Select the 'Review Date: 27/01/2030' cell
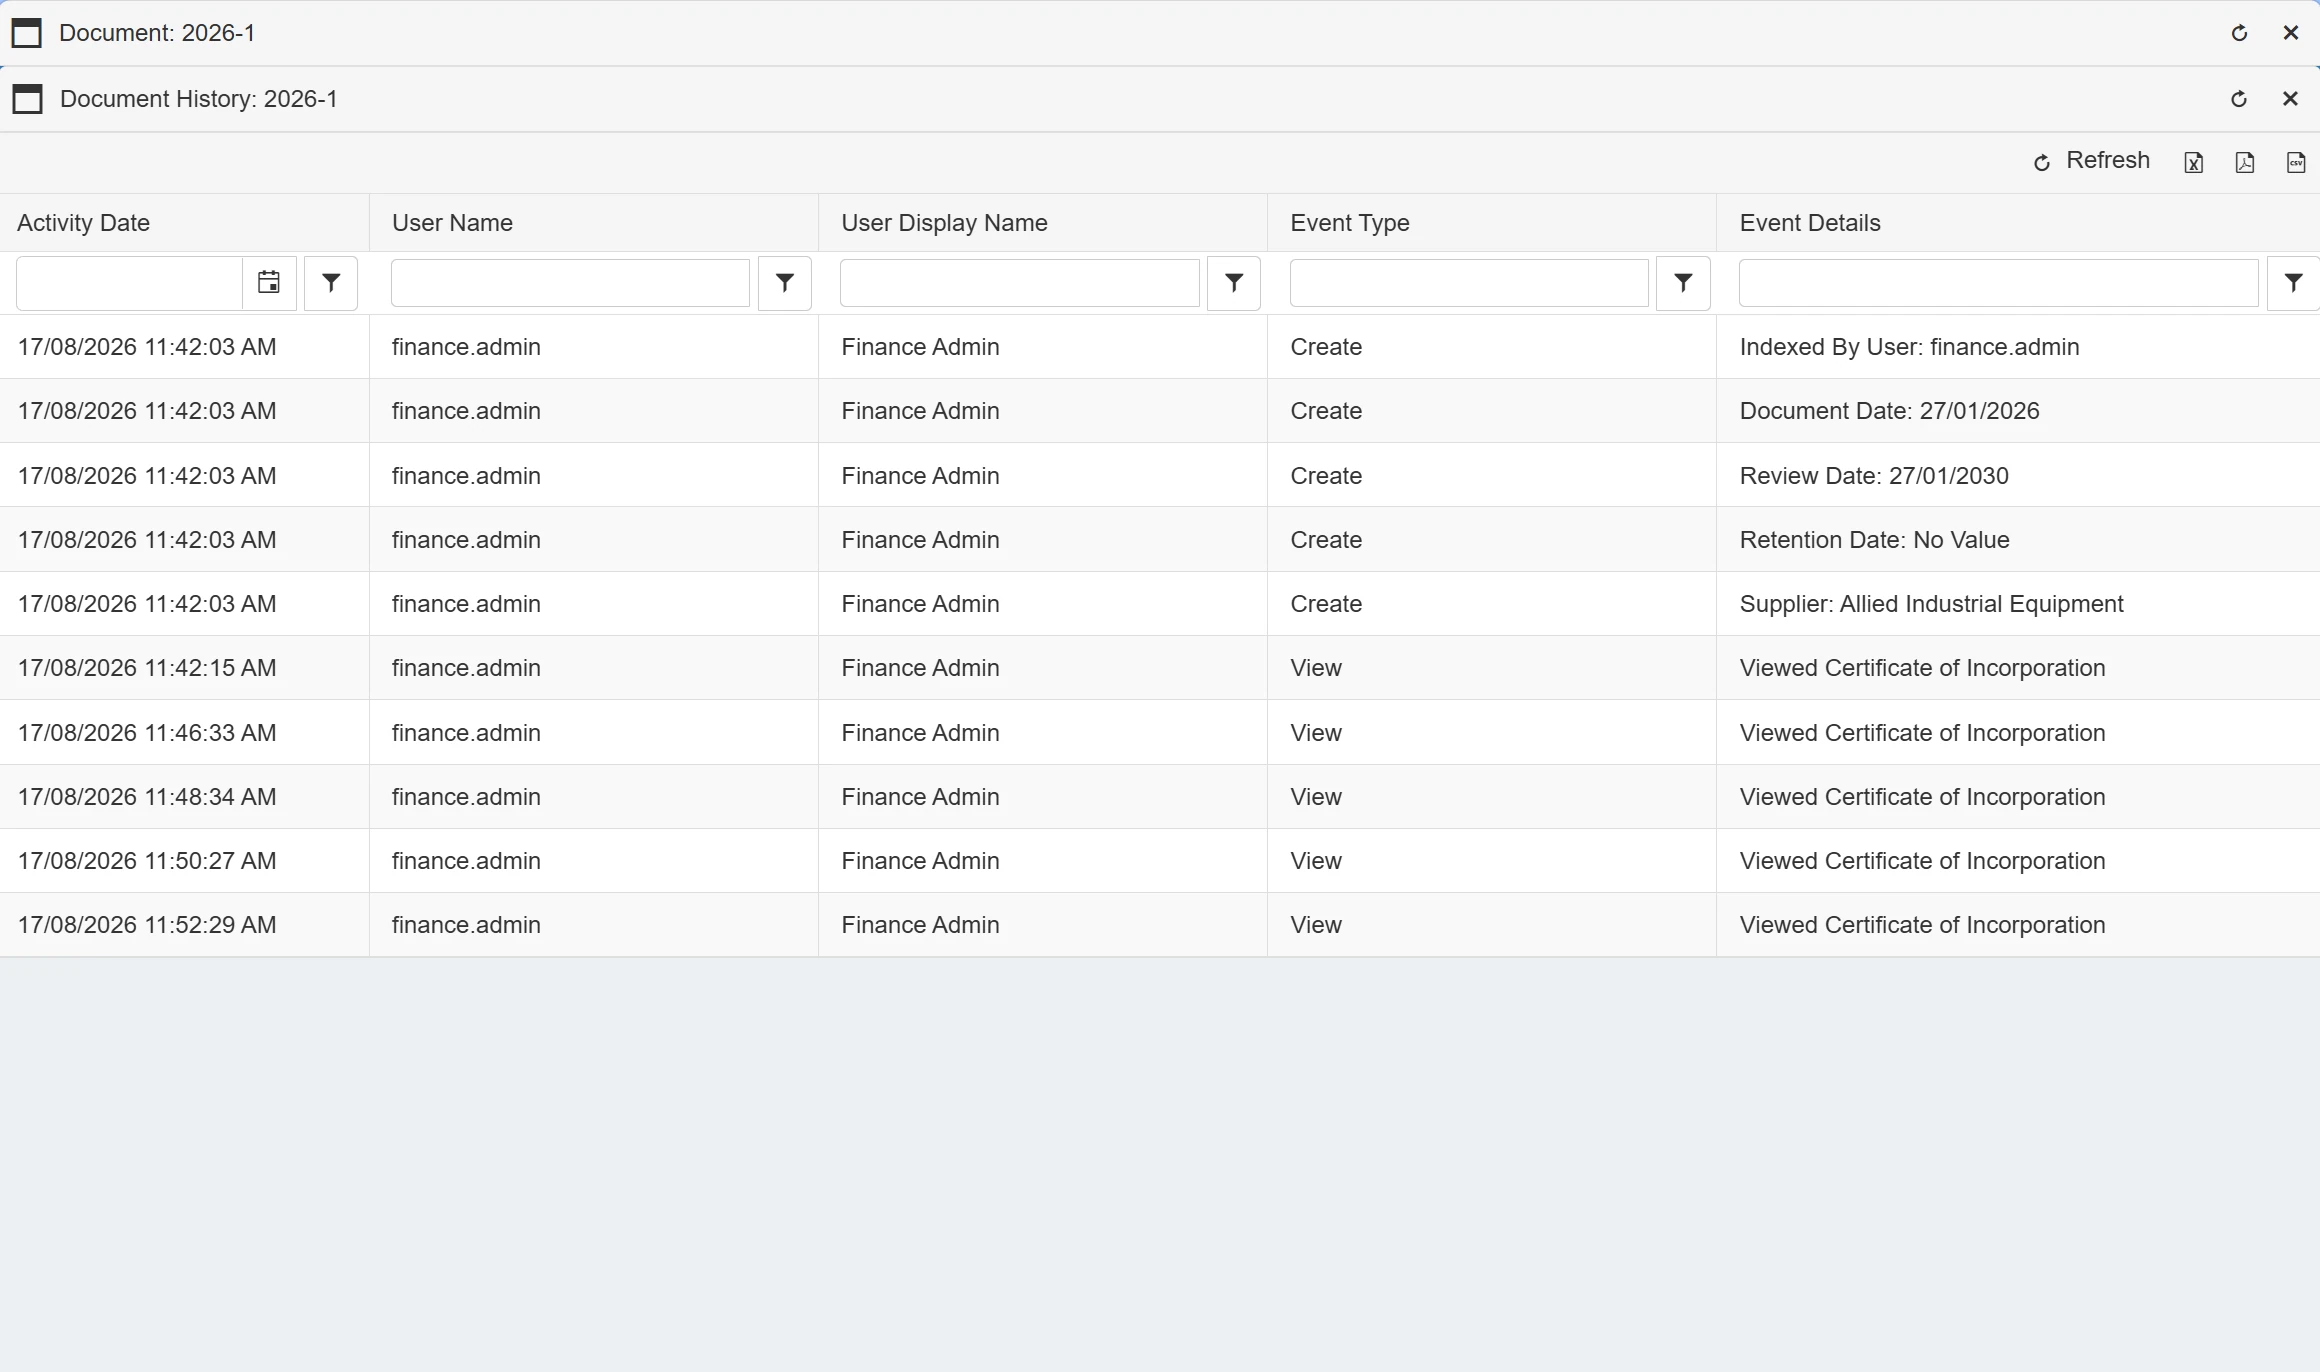Viewport: 2320px width, 1372px height. pyautogui.click(x=2018, y=476)
